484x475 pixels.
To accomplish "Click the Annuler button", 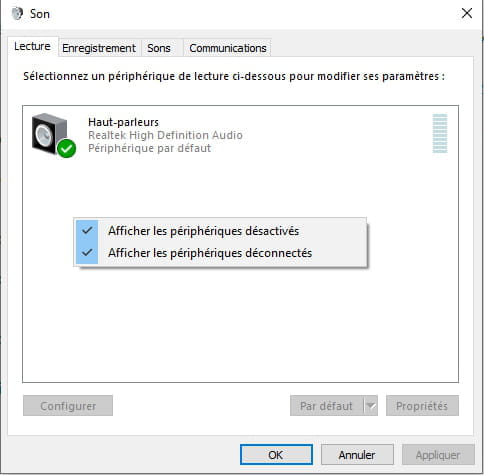I will coord(357,454).
